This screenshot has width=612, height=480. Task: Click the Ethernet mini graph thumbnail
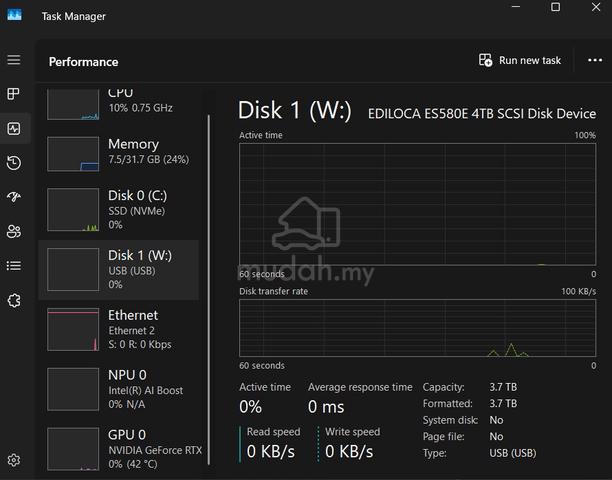click(x=73, y=329)
